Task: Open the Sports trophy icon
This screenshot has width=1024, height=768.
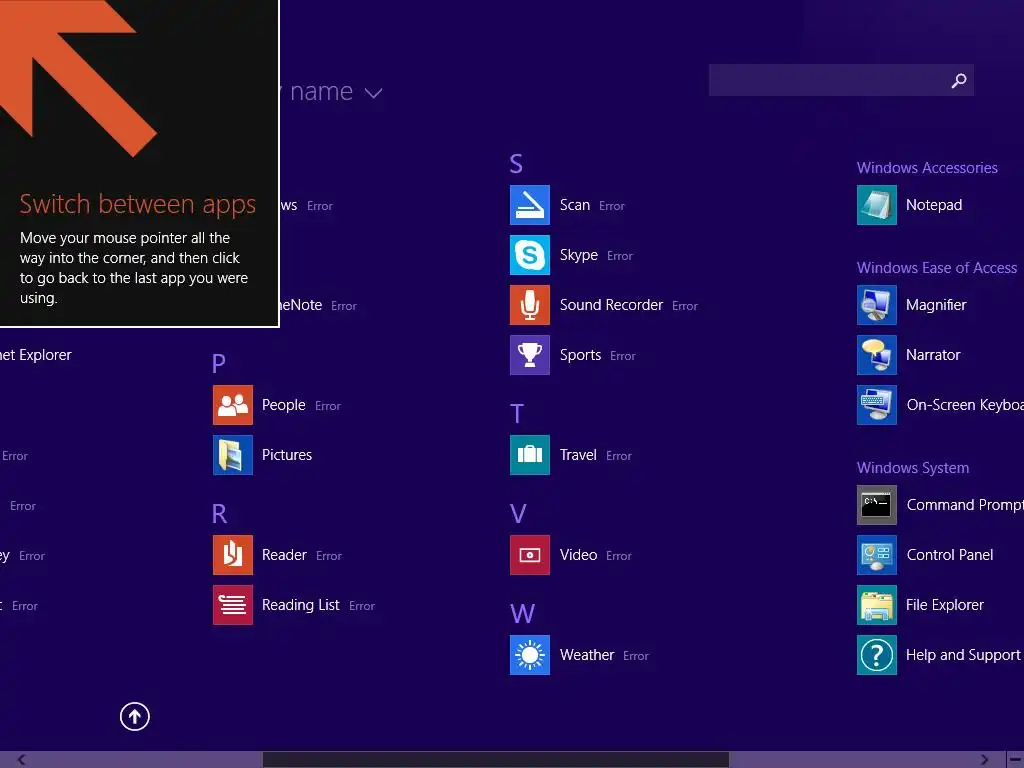Action: click(x=530, y=355)
